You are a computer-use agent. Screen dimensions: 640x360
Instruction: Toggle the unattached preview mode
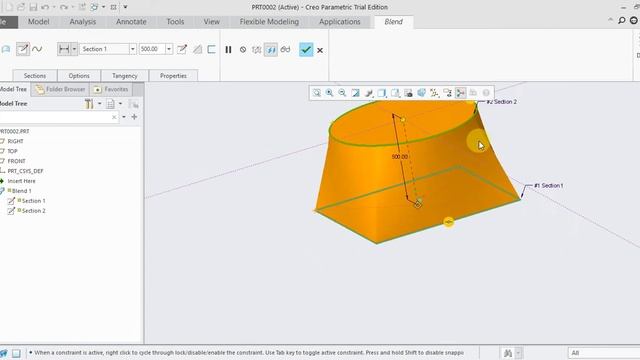click(256, 50)
